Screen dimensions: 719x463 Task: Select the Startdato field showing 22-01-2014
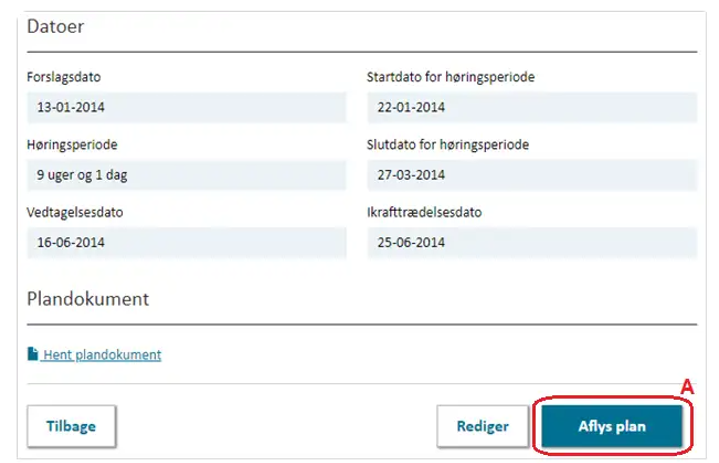point(532,107)
